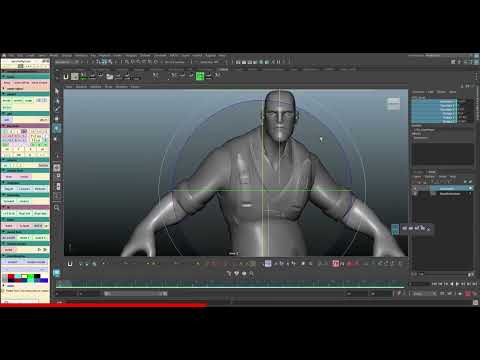Jump to the start of playback range

point(434,284)
